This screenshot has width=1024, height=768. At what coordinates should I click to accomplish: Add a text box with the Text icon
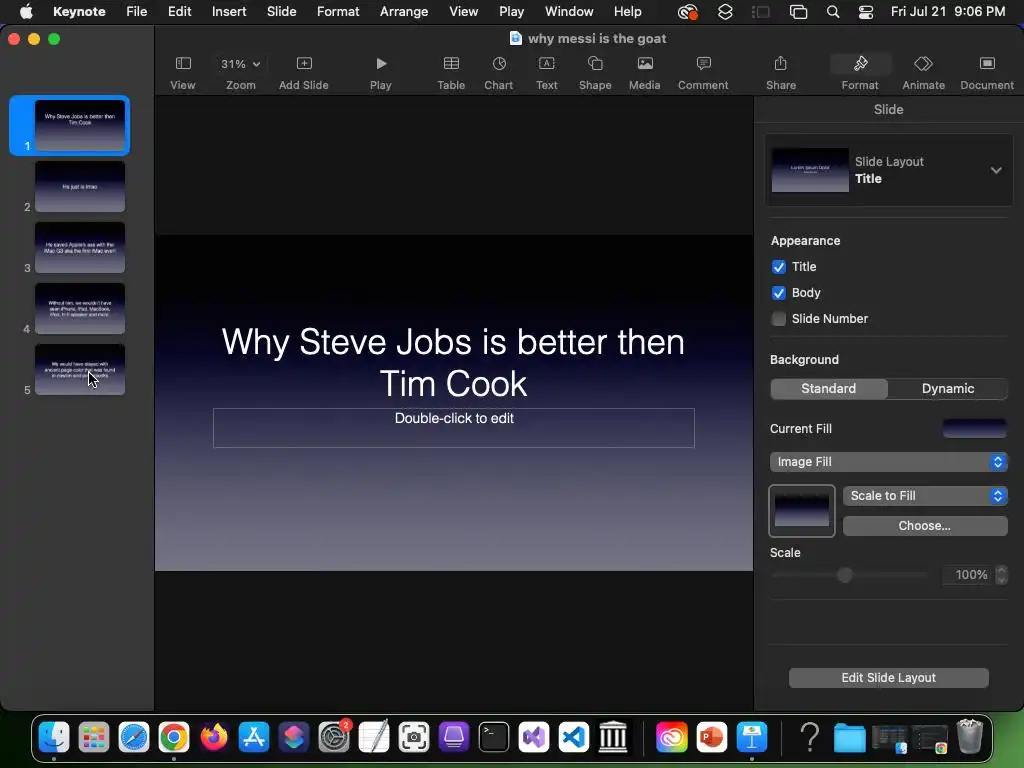547,63
